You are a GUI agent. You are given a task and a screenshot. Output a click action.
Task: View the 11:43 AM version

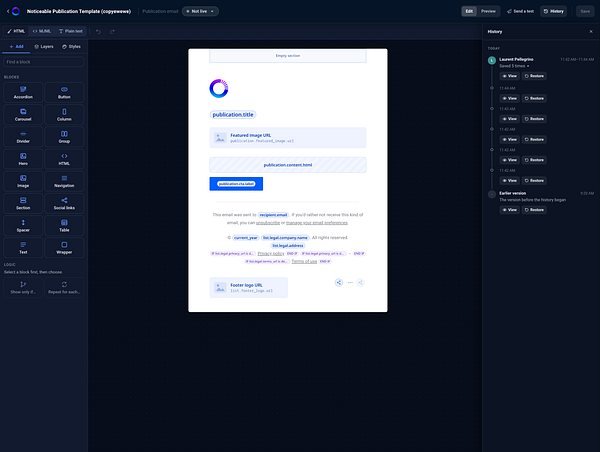click(x=509, y=119)
